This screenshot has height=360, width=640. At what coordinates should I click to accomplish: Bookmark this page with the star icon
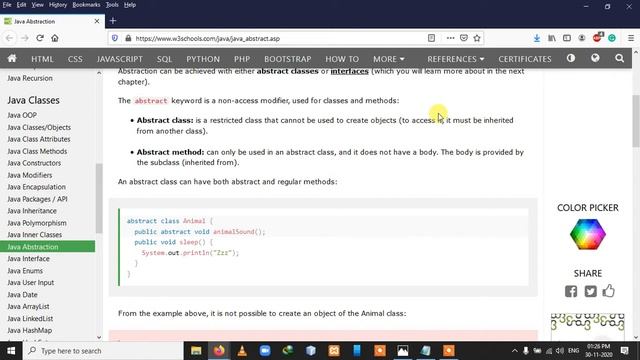(477, 38)
